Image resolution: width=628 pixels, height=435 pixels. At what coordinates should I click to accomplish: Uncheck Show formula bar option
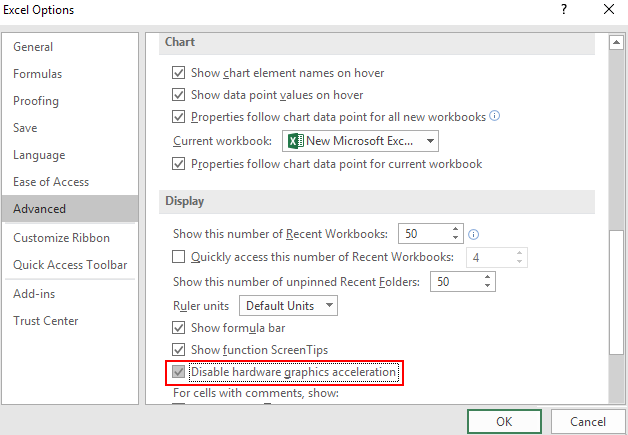(179, 327)
